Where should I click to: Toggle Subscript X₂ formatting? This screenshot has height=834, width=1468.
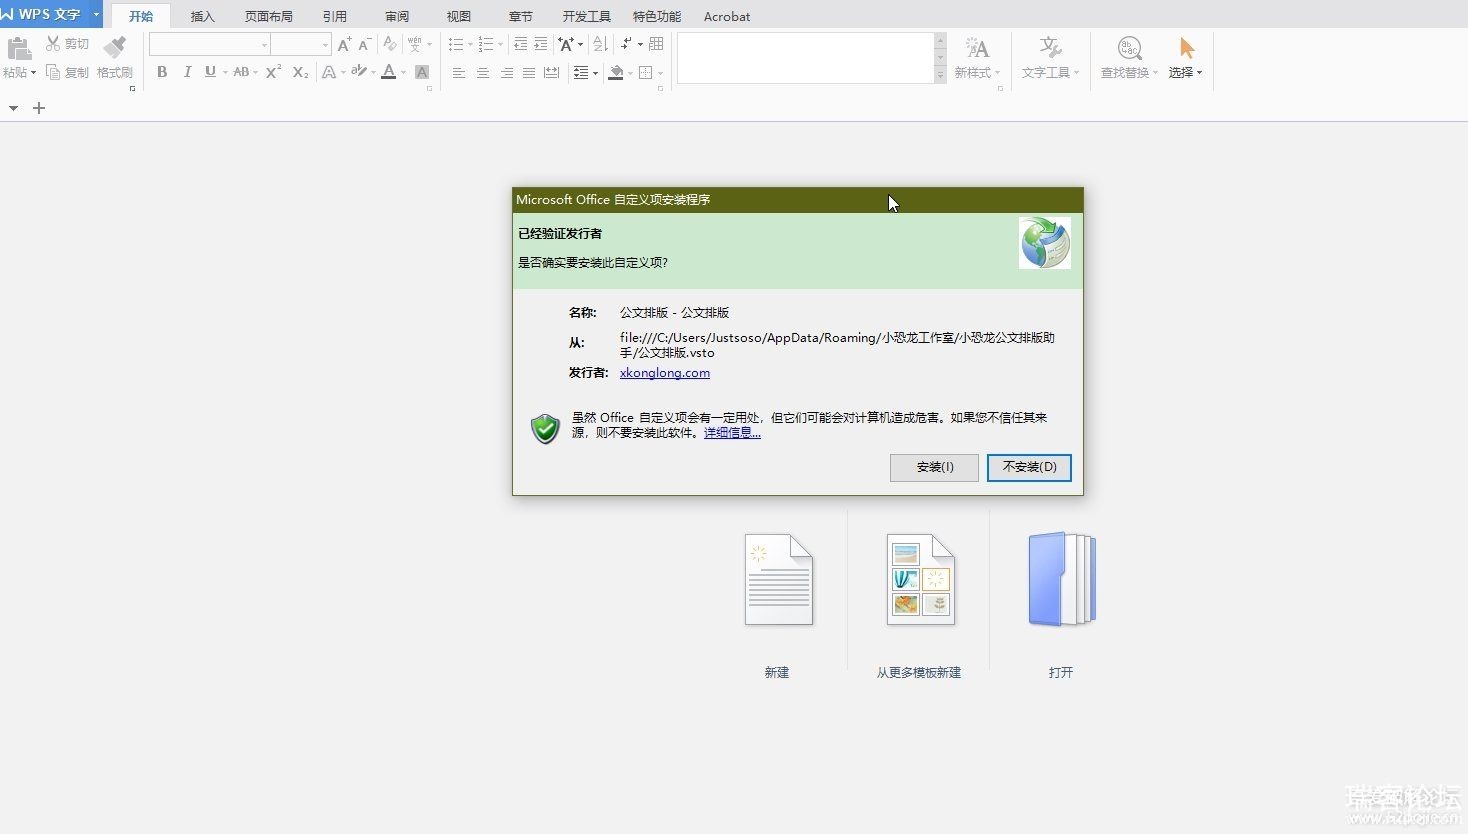tap(300, 72)
